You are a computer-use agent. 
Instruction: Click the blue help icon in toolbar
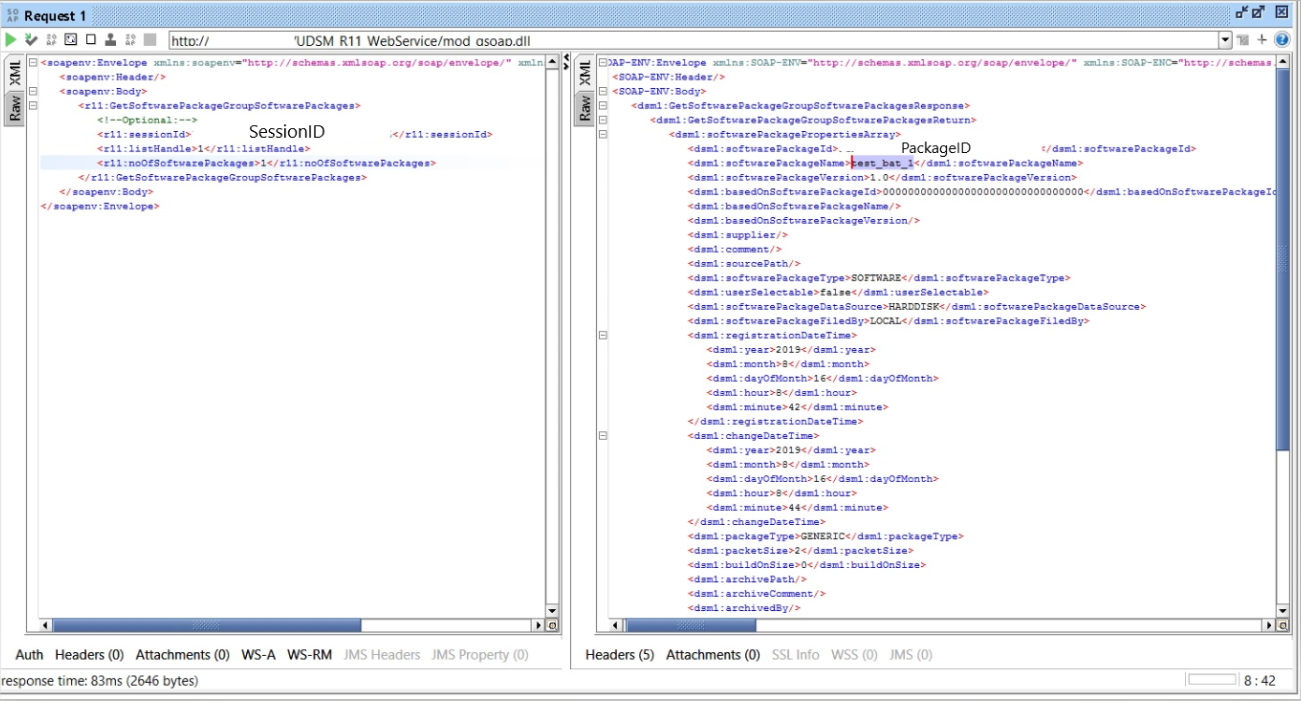click(x=1281, y=40)
